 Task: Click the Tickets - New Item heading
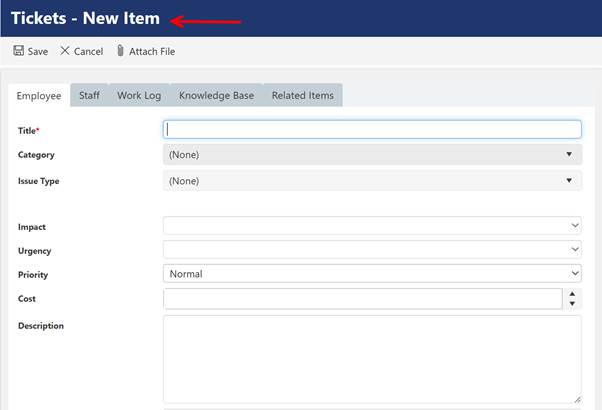pos(85,19)
